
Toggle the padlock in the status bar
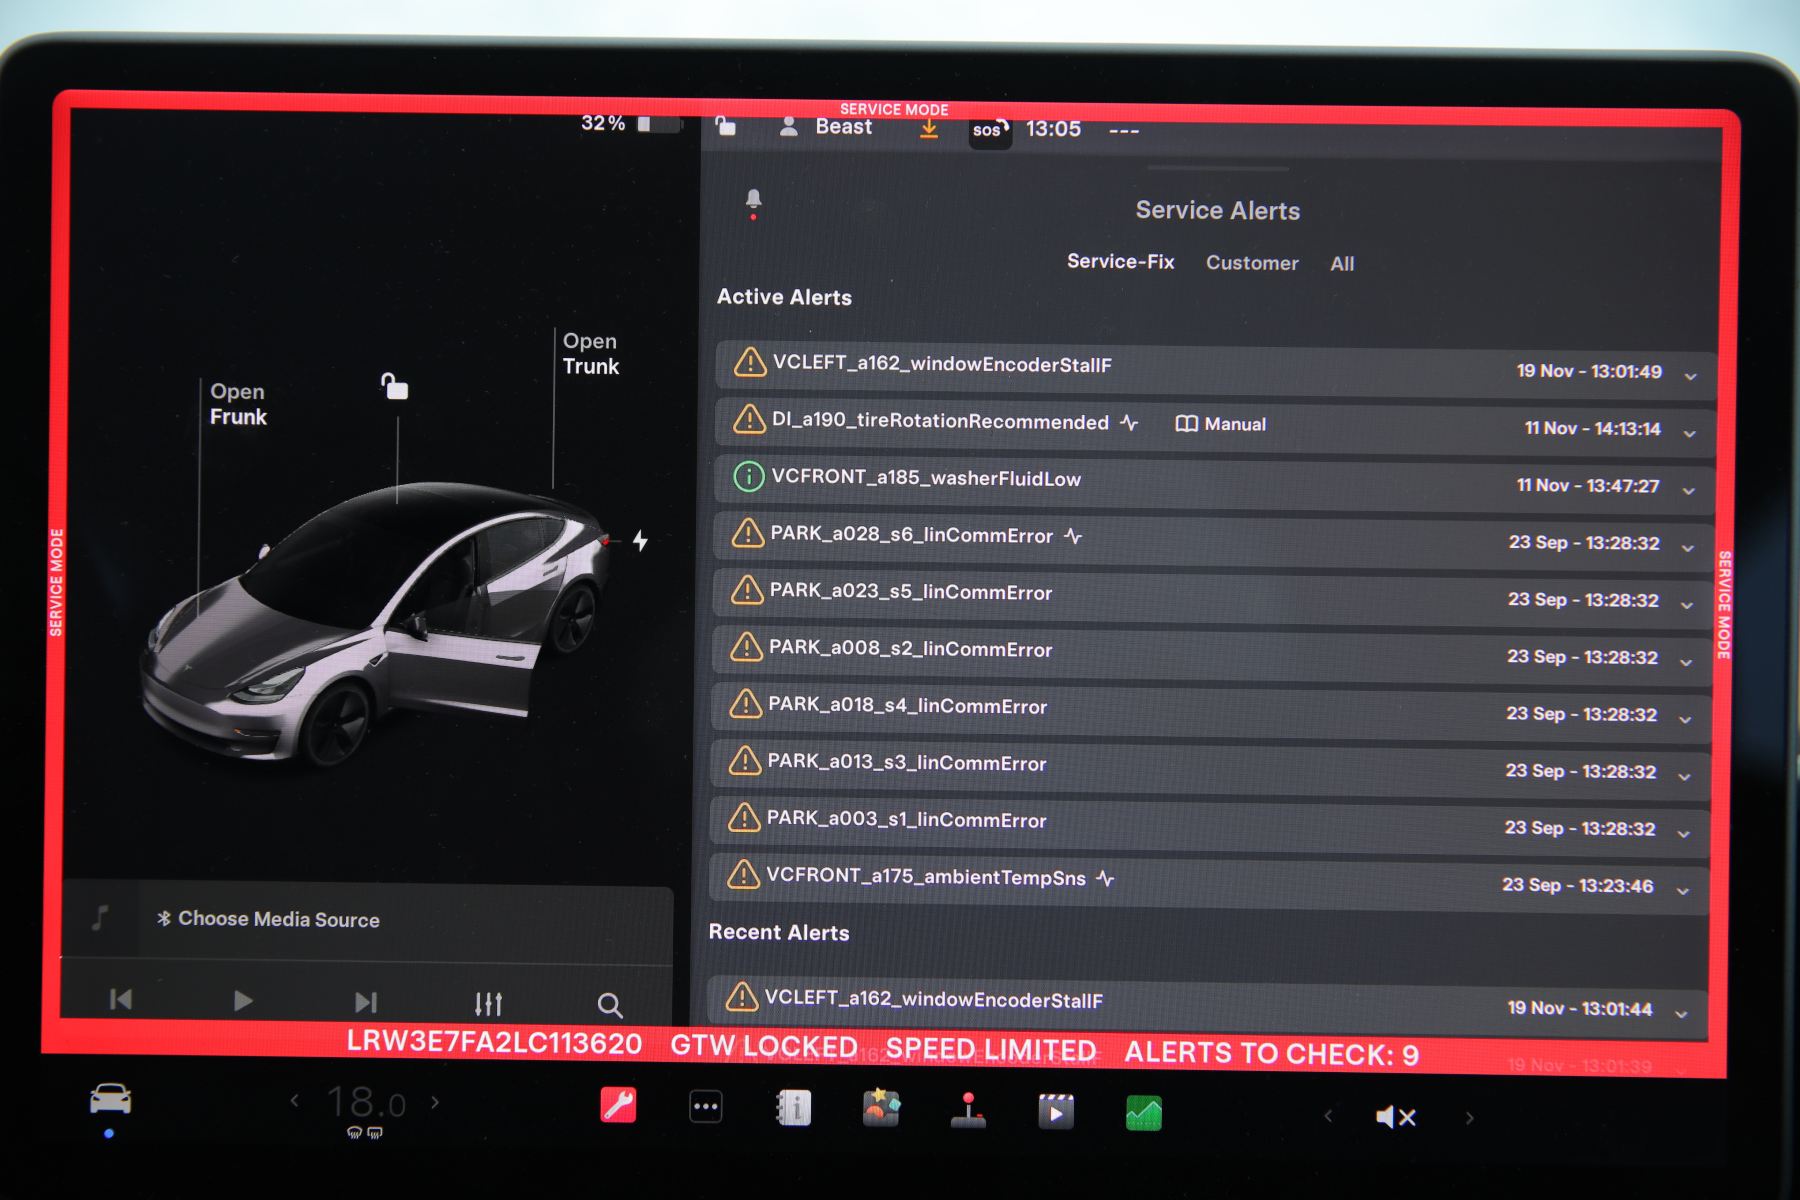point(726,126)
